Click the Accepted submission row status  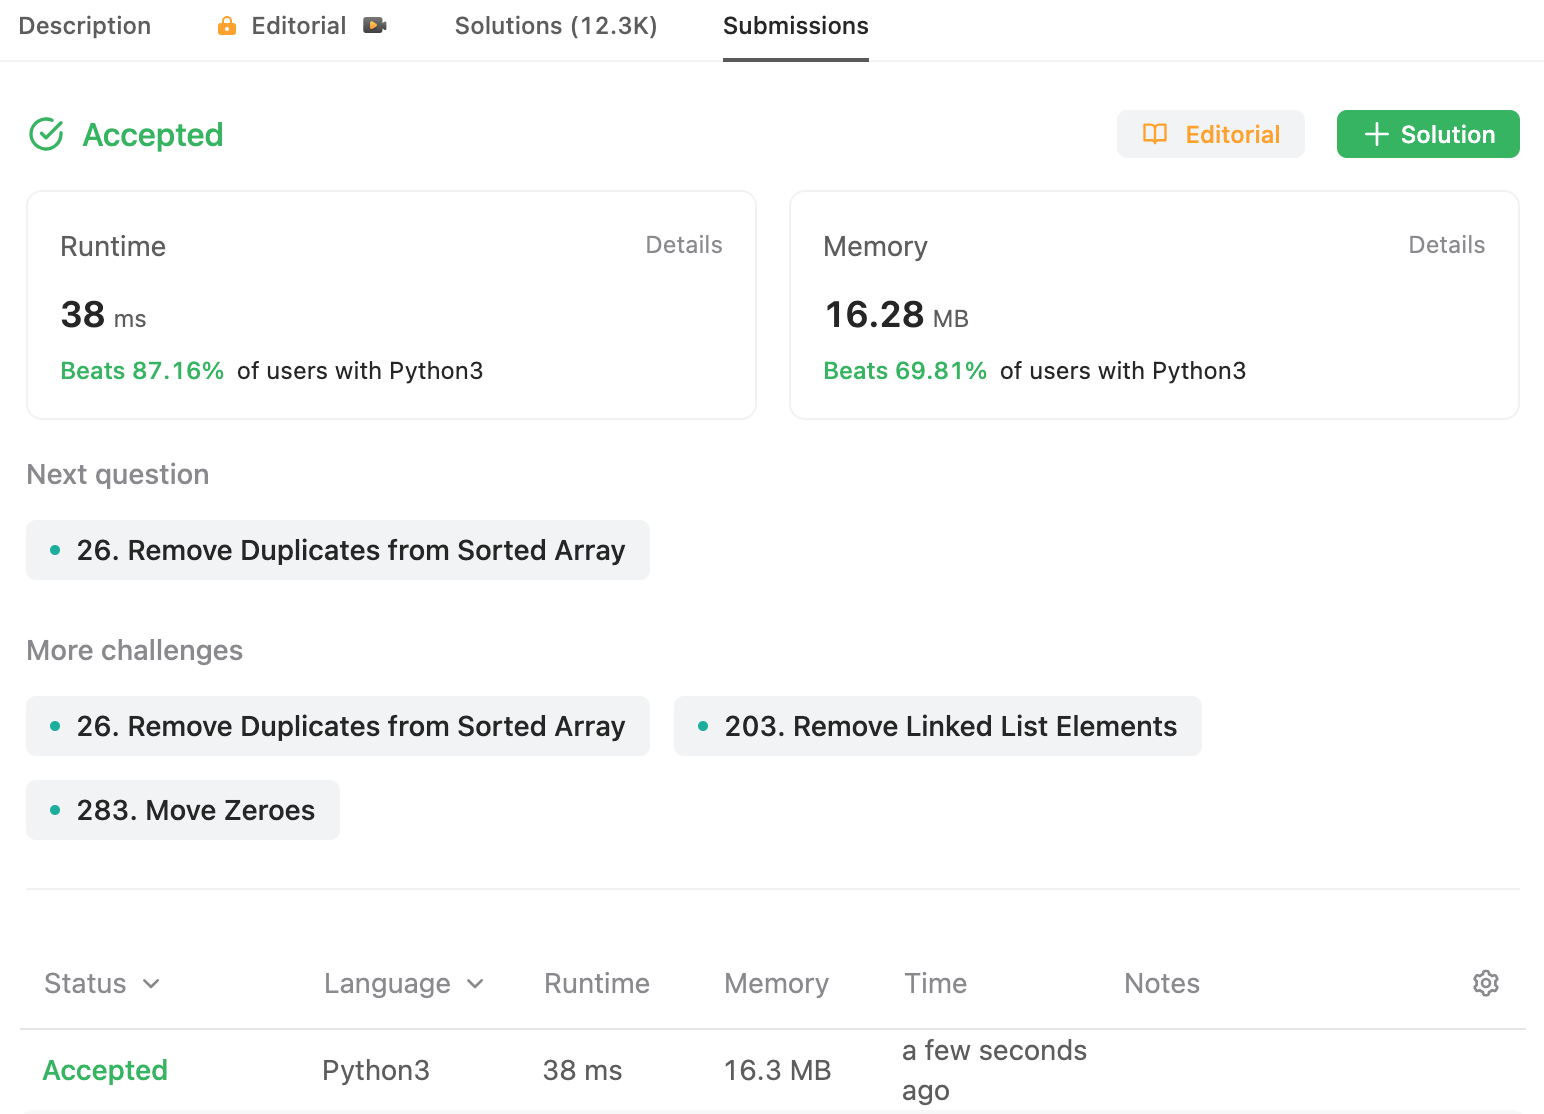click(x=105, y=1070)
